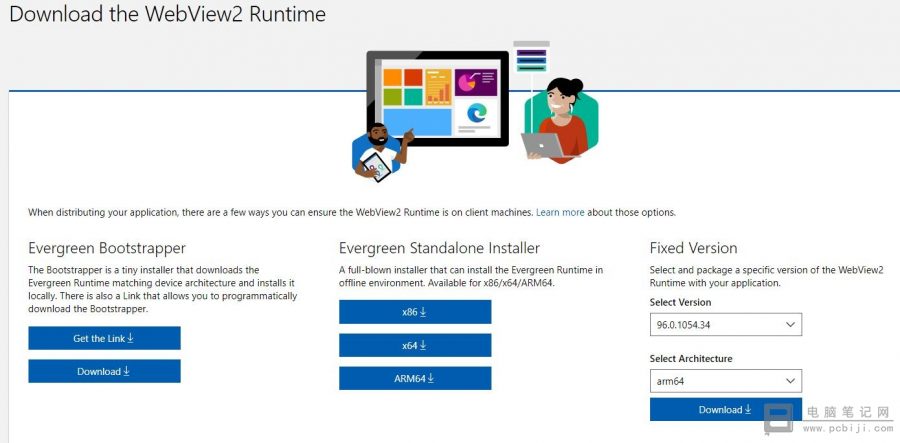Screen dimensions: 900x443
Task: Click the monitor illustration image
Action: point(437,98)
